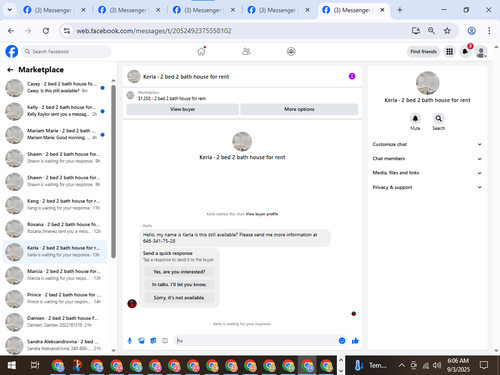The height and width of the screenshot is (375, 500).
Task: Show hidden system tray icons
Action: 402,366
